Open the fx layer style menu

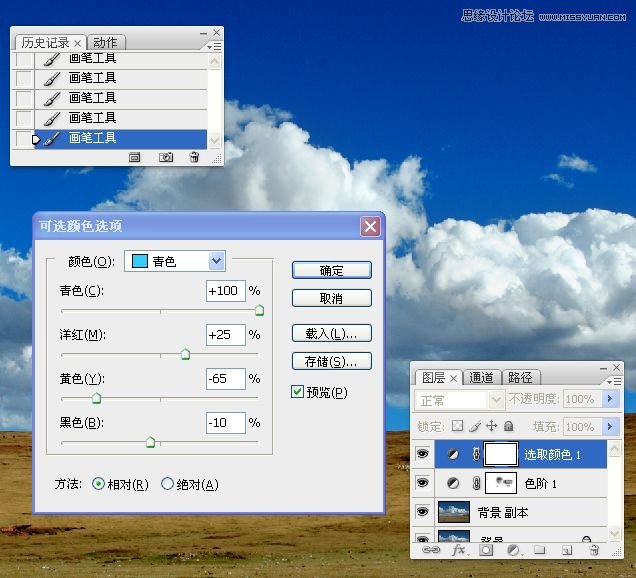459,550
